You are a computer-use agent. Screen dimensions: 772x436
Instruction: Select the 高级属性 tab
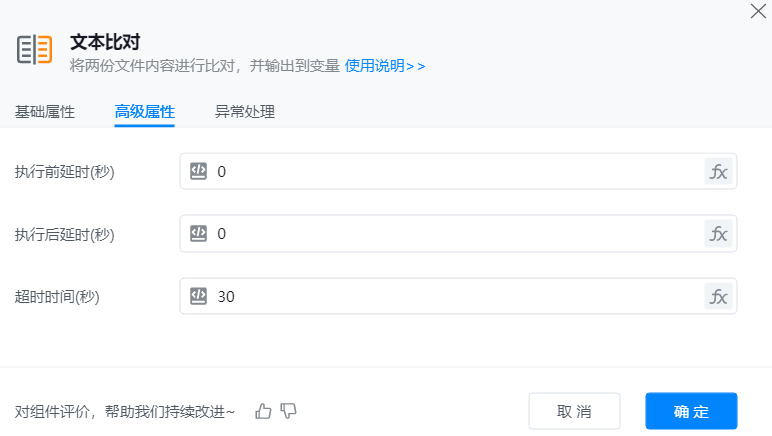pyautogui.click(x=144, y=112)
